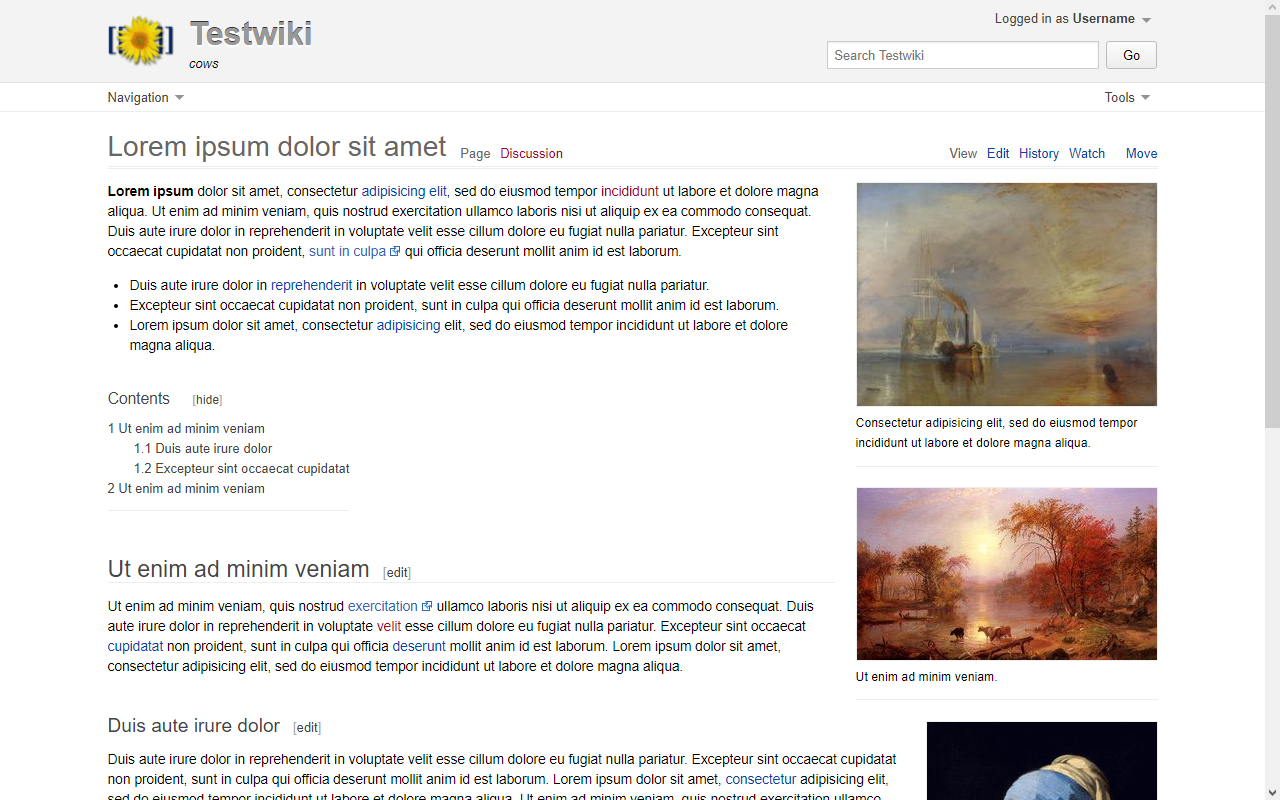Open the Tools dropdown menu
The image size is (1280, 800).
click(1127, 97)
